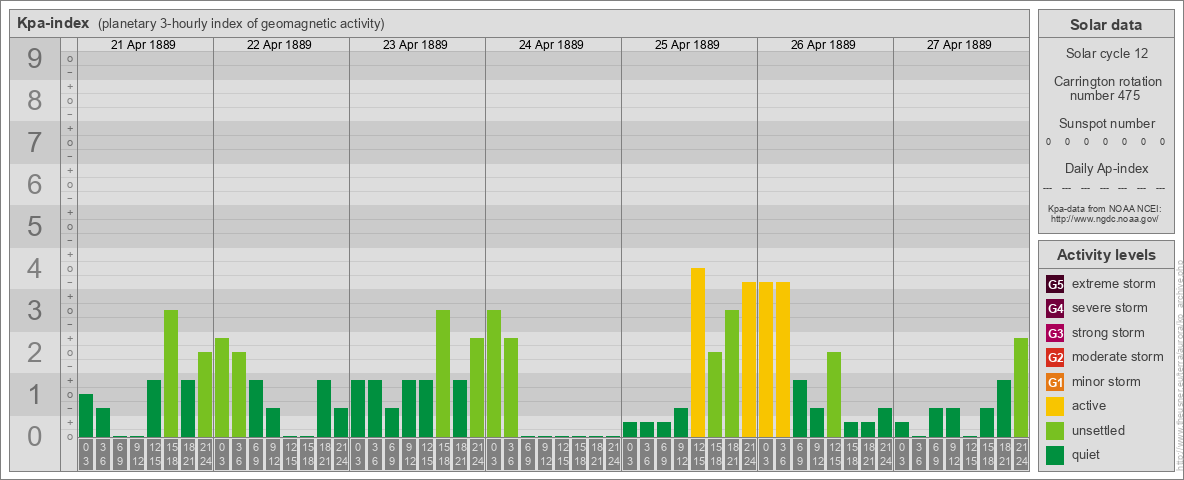The image size is (1184, 480).
Task: Click the 'severe storm' legend label
Action: tap(1110, 308)
